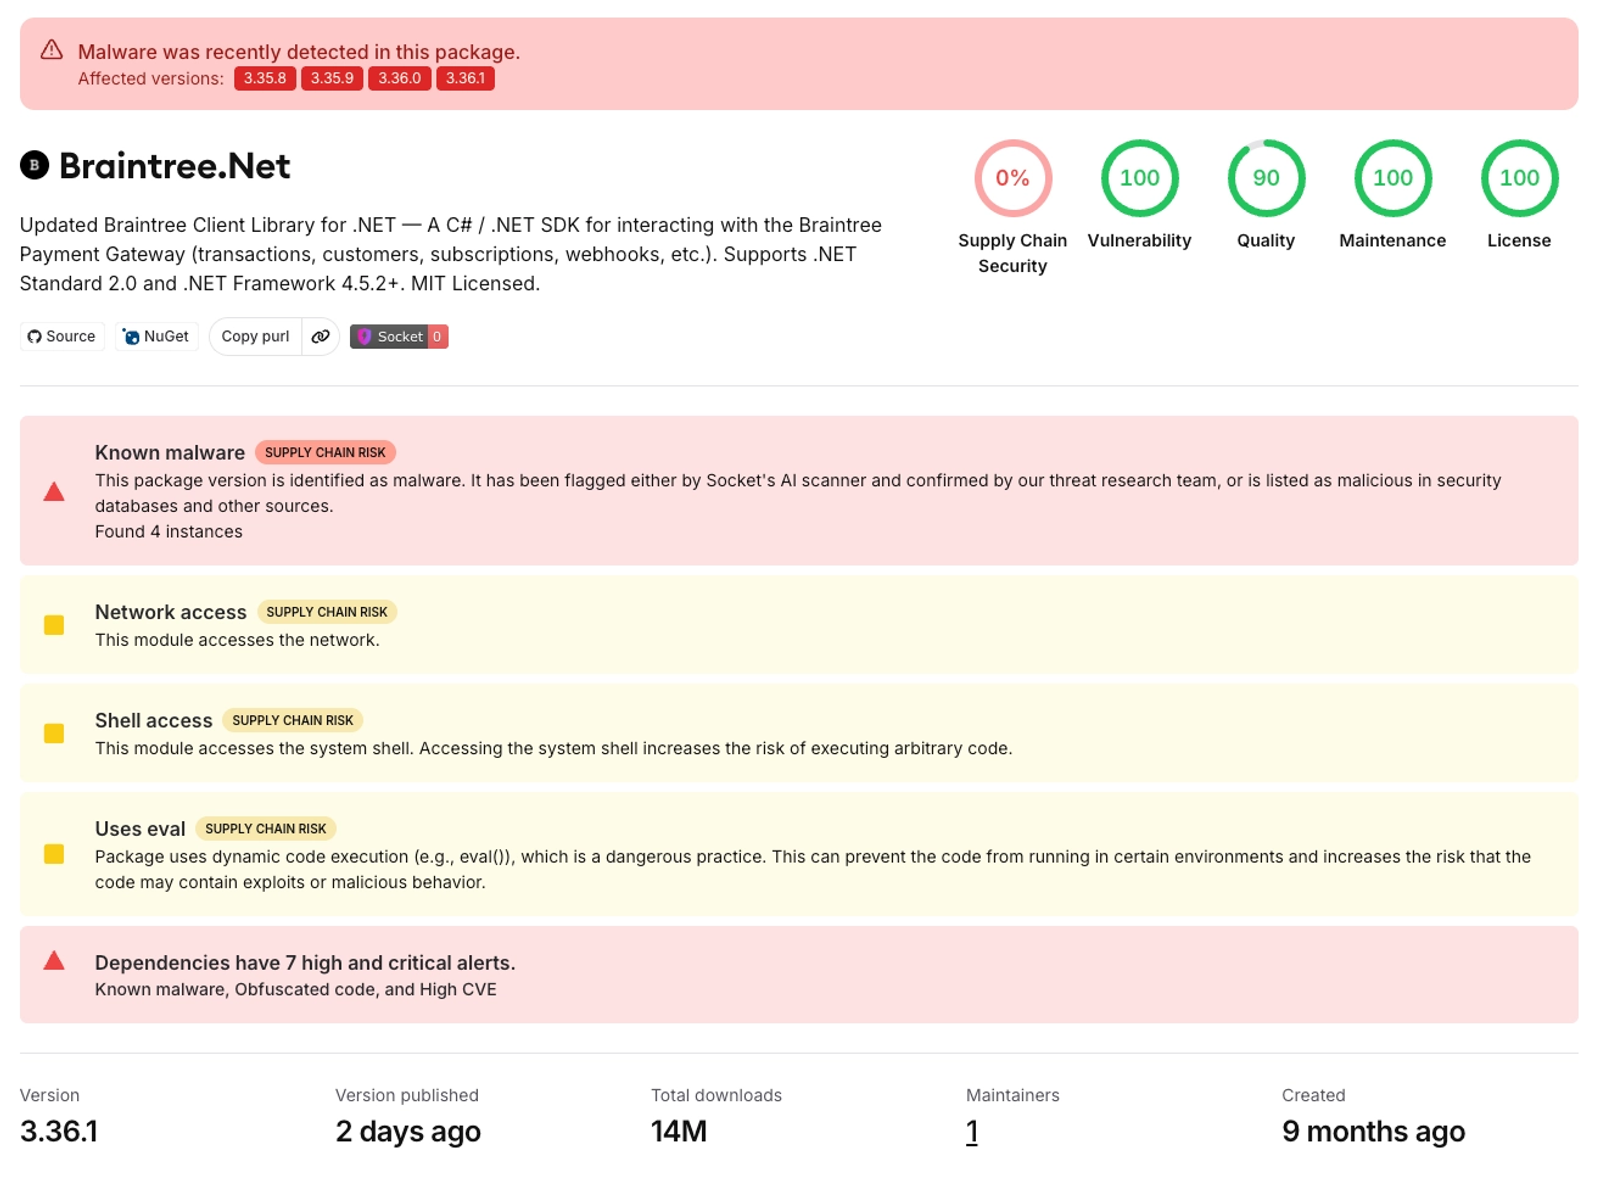Screen dimensions: 1600x1177
Task: Select affected version 3.36.0 badge
Action: pyautogui.click(x=399, y=78)
